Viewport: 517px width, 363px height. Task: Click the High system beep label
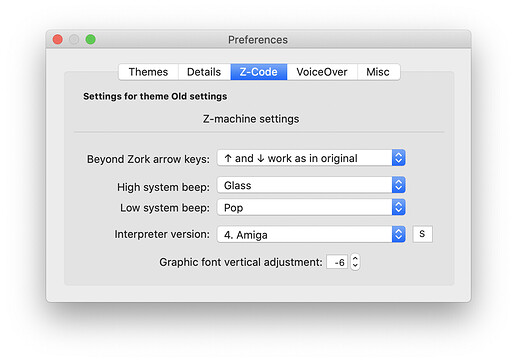click(163, 187)
